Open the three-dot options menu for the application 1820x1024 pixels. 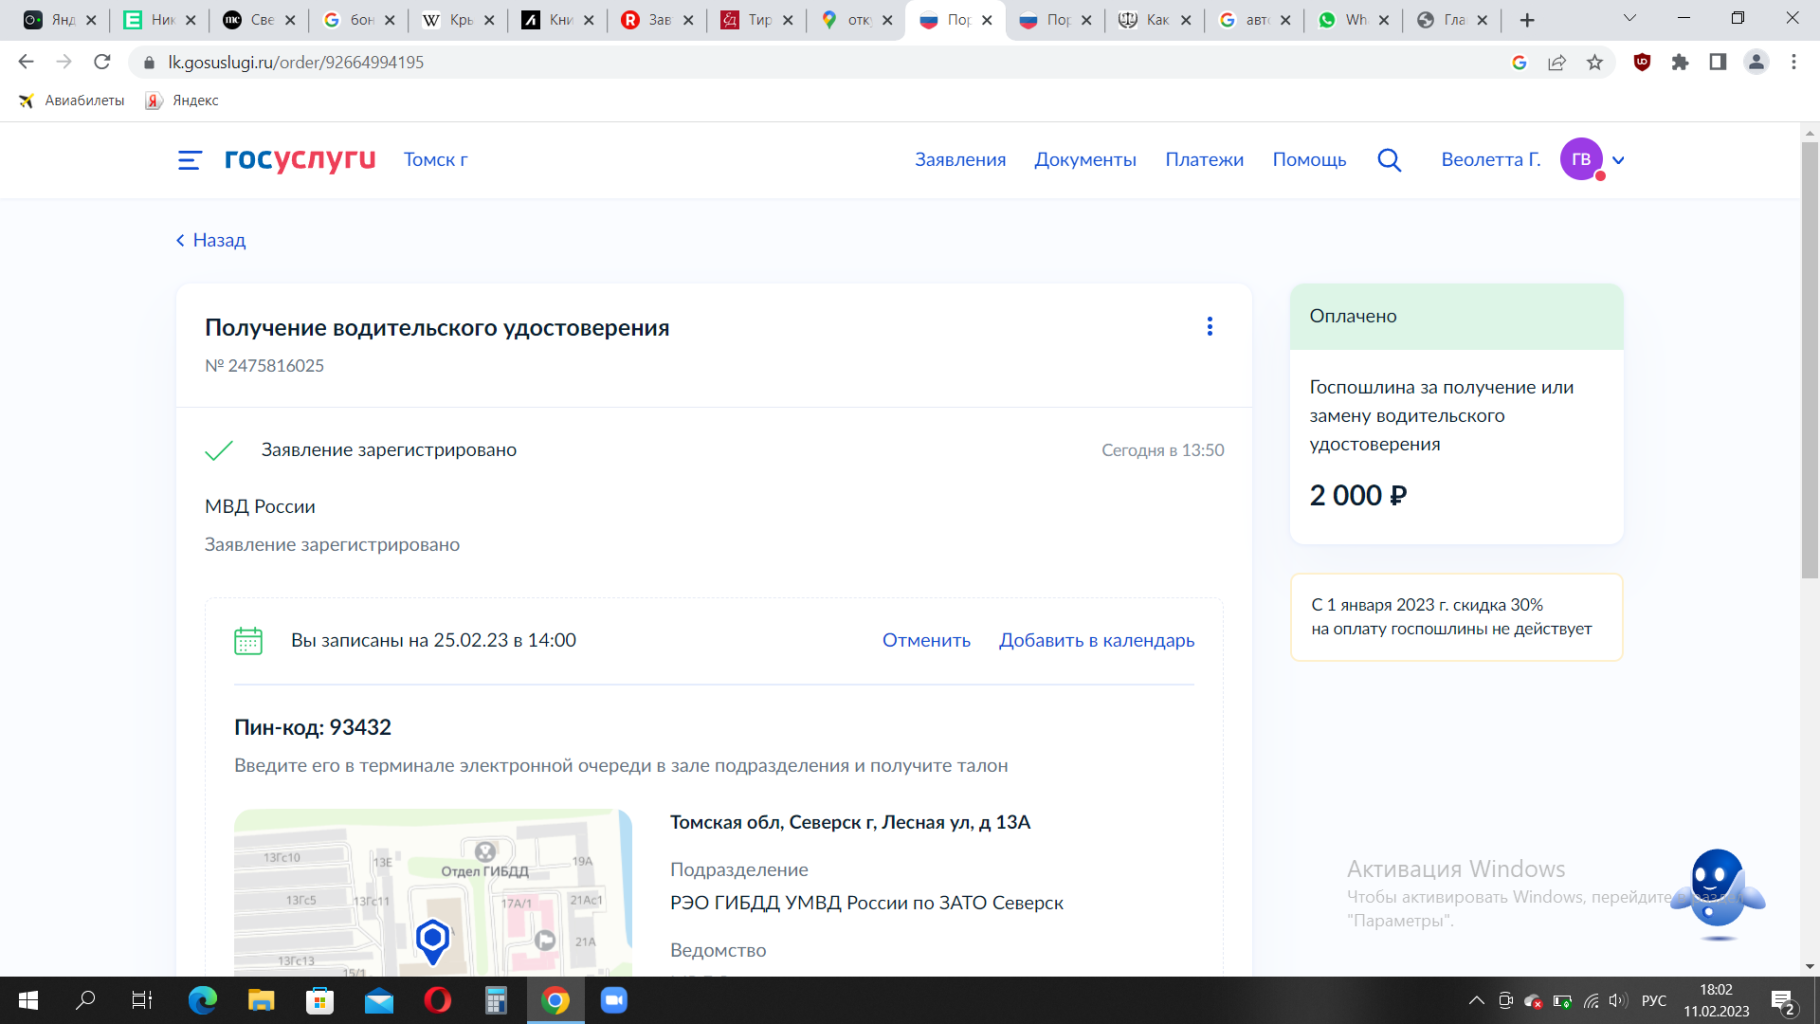[x=1209, y=327]
